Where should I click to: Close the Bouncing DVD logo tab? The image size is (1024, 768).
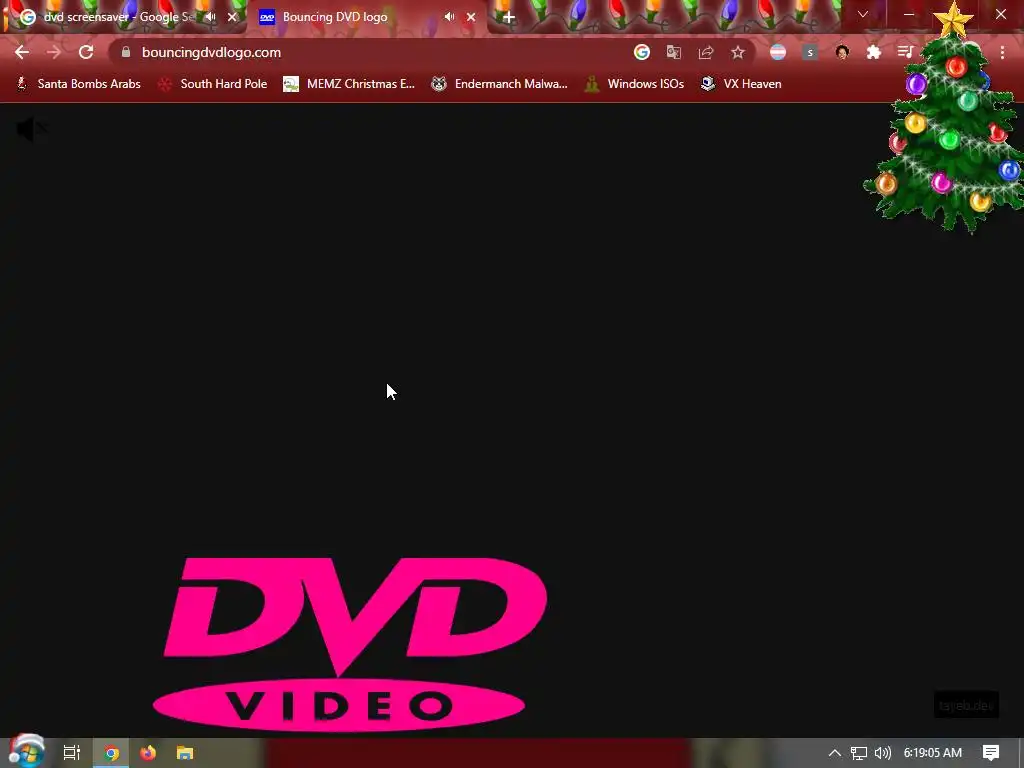coord(471,17)
